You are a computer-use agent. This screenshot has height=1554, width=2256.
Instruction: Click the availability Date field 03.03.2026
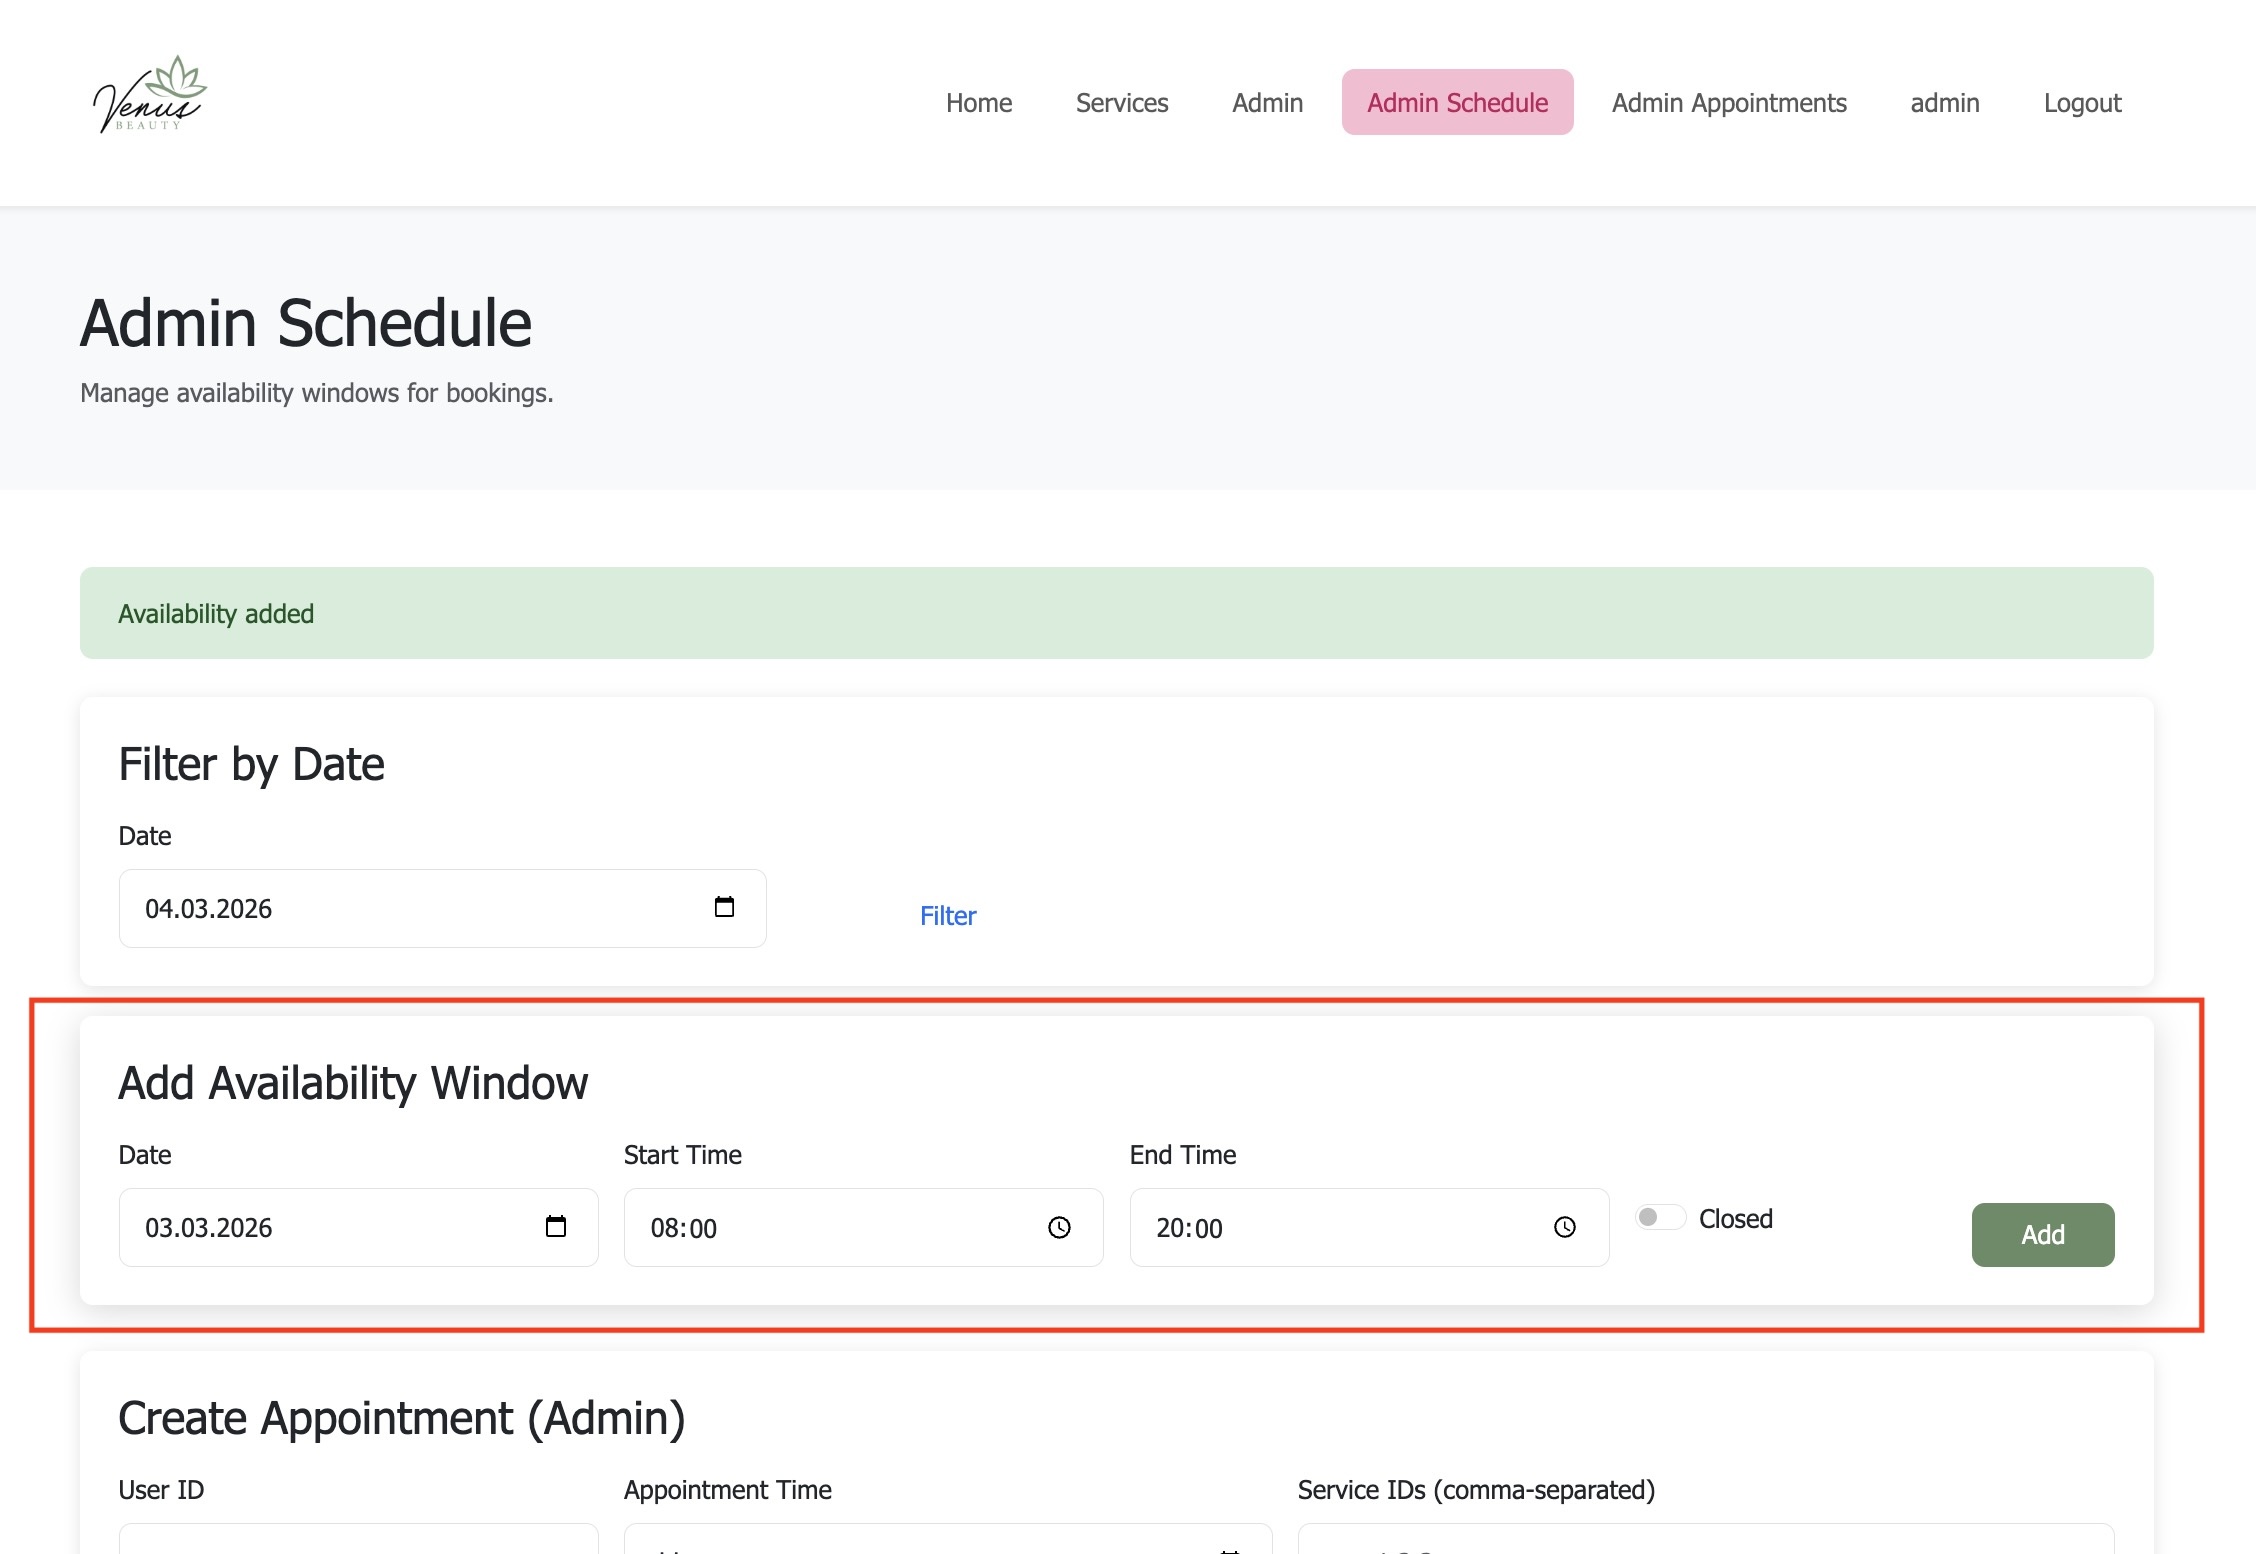coord(330,1227)
